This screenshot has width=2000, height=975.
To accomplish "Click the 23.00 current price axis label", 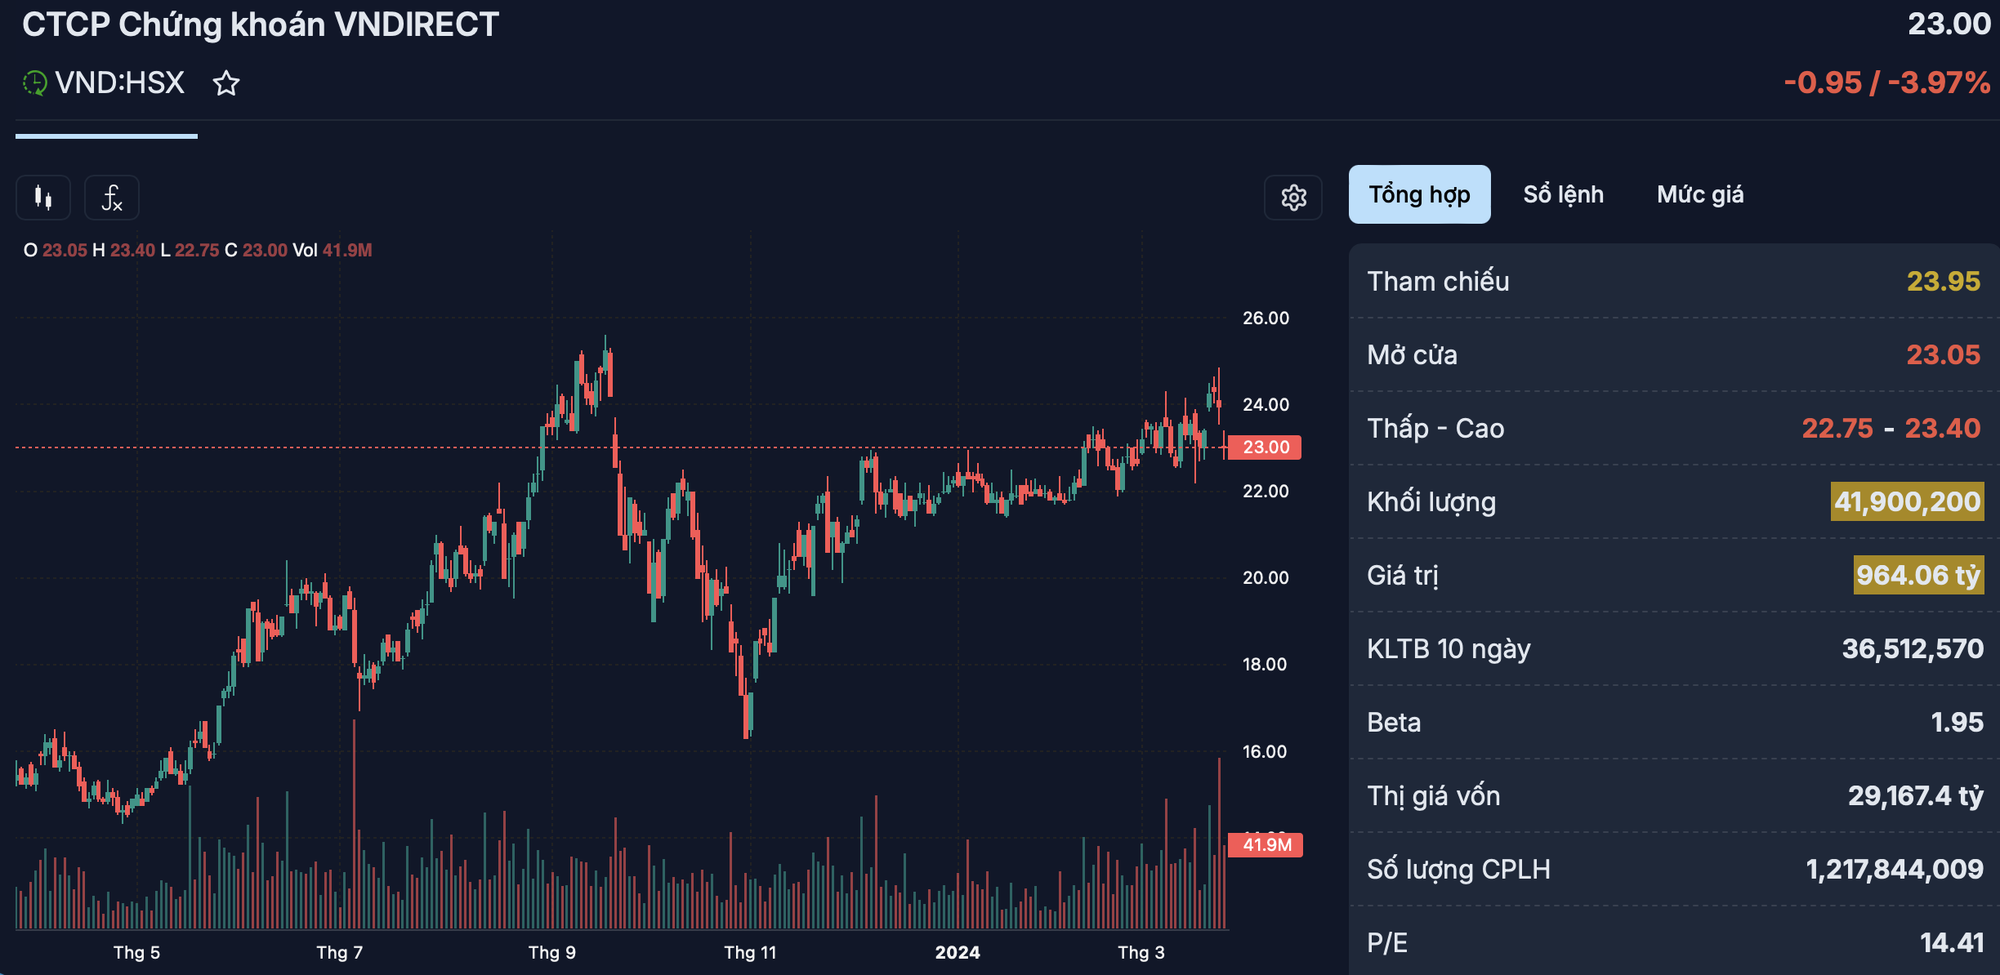I will (x=1265, y=447).
